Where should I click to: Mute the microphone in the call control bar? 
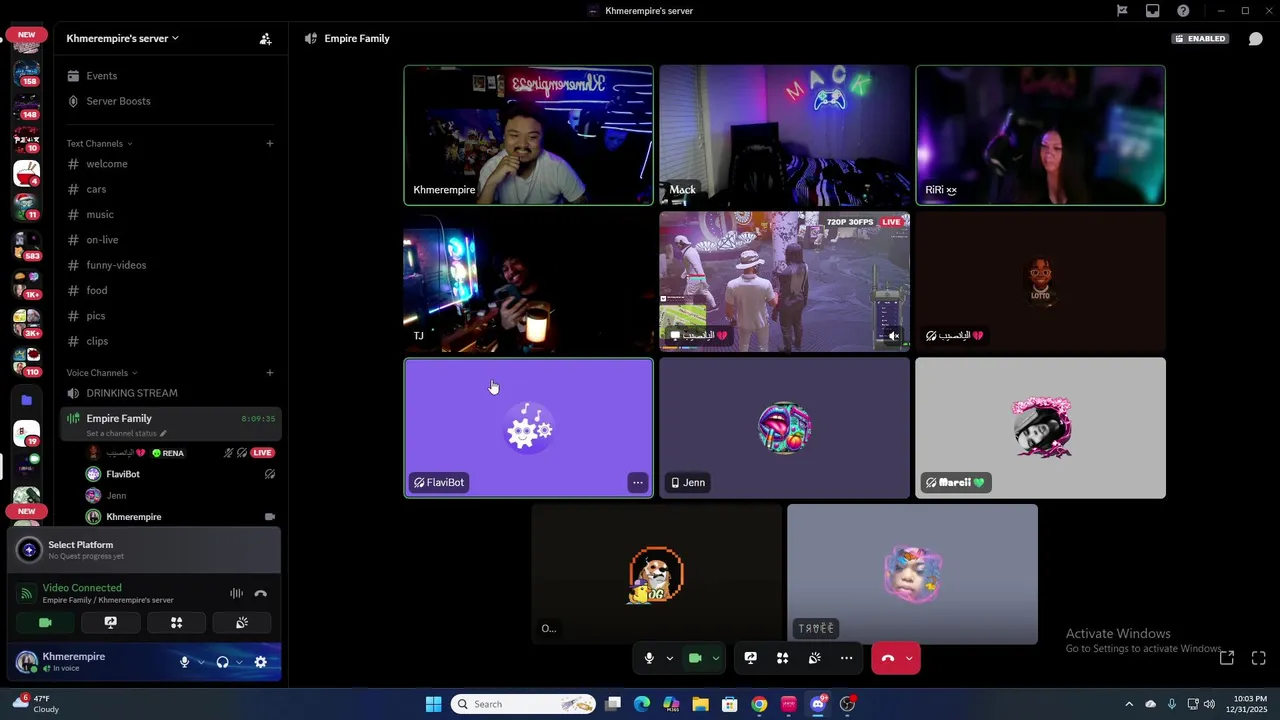tap(649, 658)
